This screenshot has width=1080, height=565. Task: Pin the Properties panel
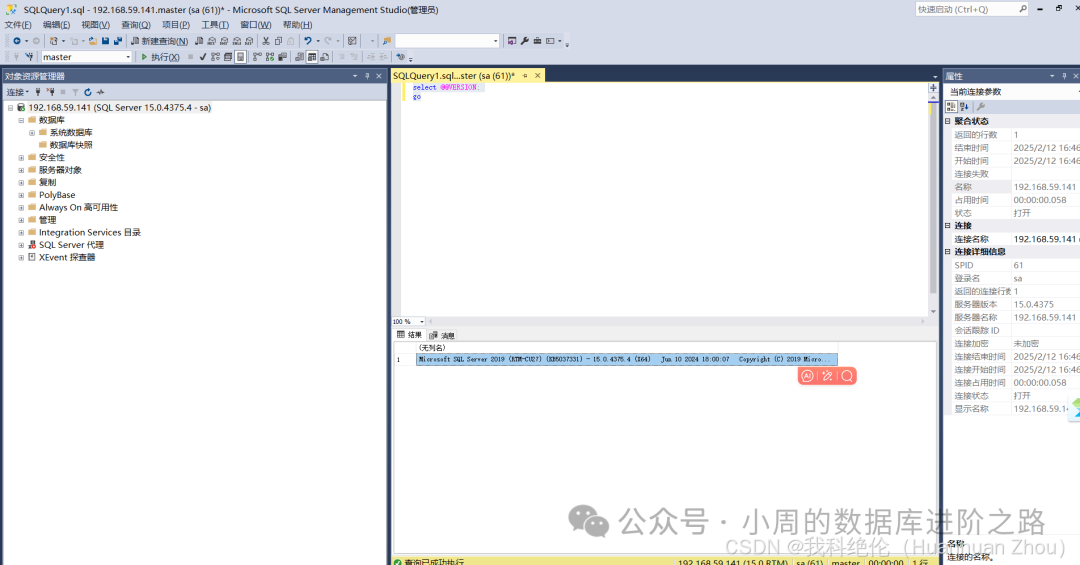[x=1064, y=76]
